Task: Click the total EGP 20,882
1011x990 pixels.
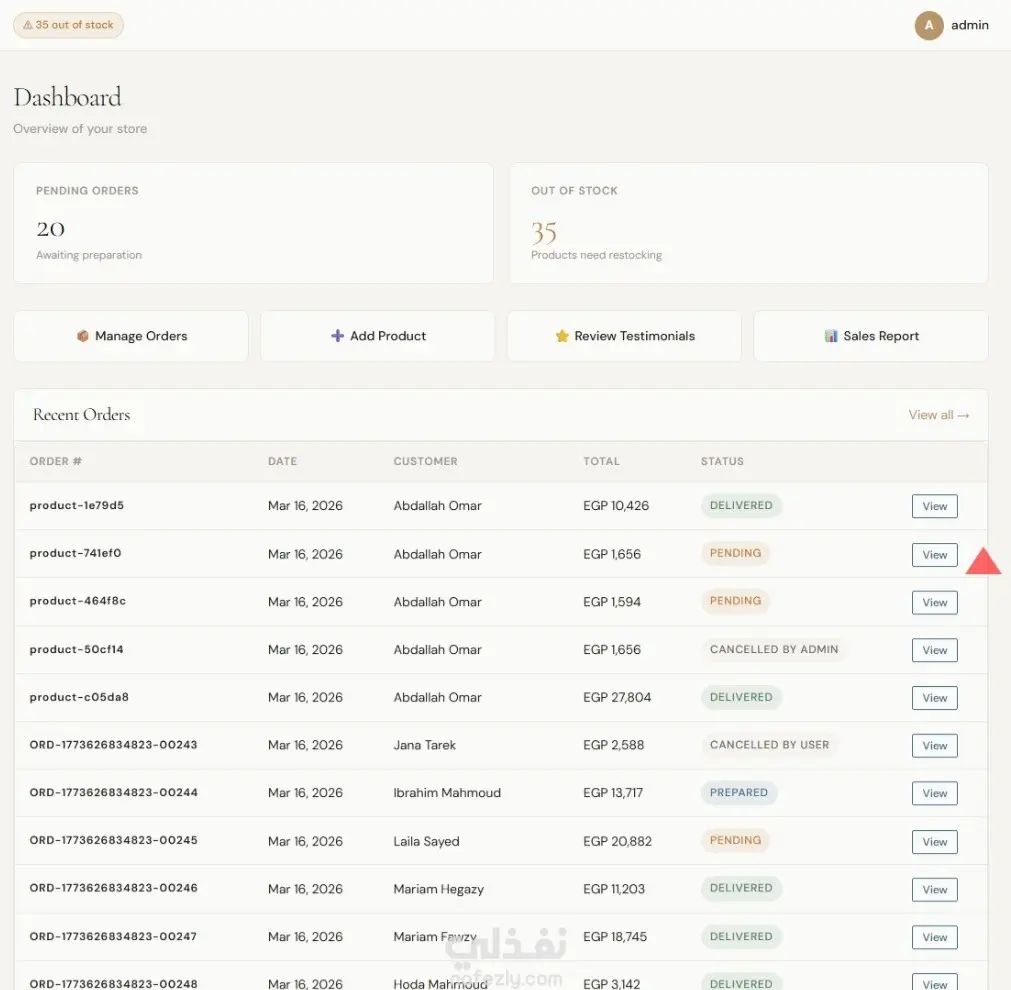Action: click(617, 841)
